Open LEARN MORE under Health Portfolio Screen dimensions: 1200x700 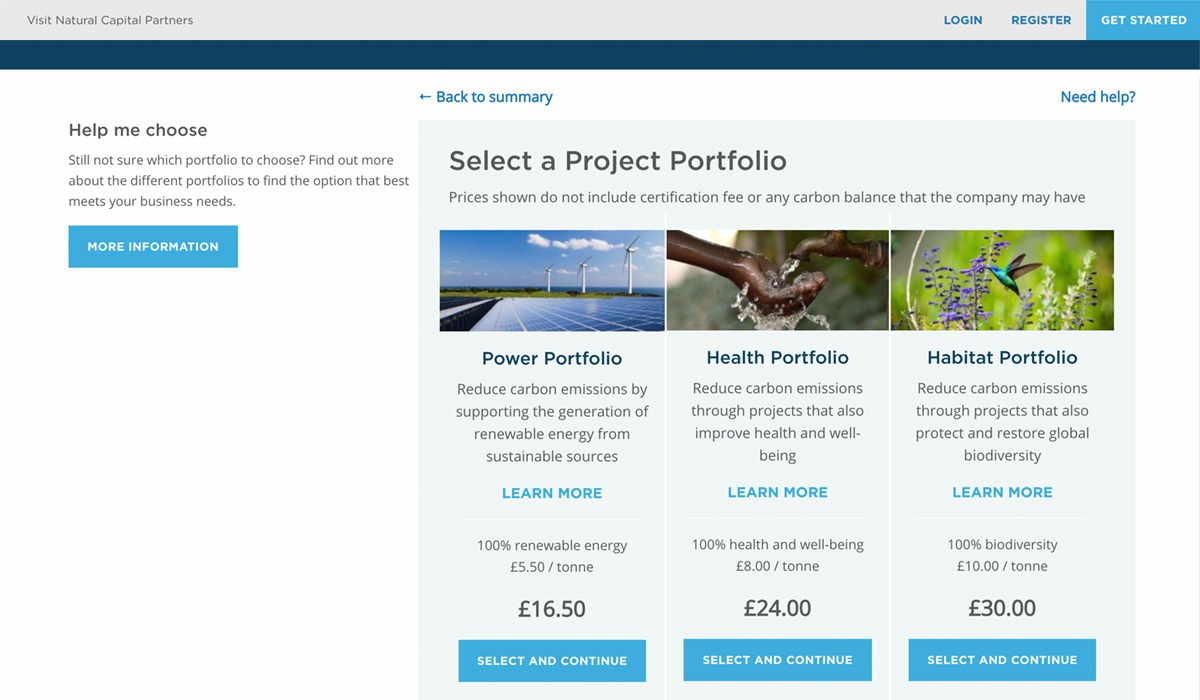[x=777, y=492]
